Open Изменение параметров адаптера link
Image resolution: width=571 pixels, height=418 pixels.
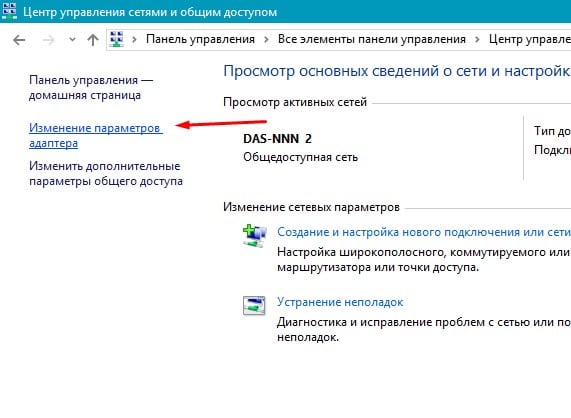tap(96, 135)
